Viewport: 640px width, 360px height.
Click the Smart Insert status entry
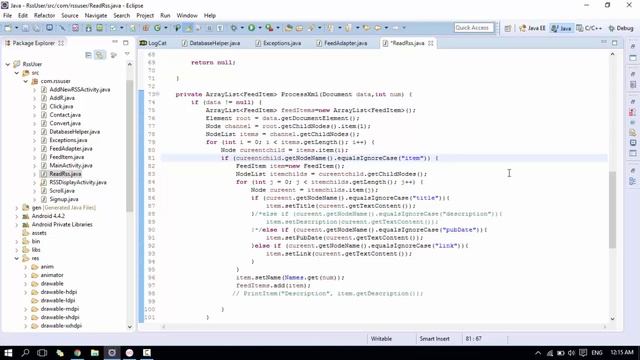pyautogui.click(x=434, y=339)
